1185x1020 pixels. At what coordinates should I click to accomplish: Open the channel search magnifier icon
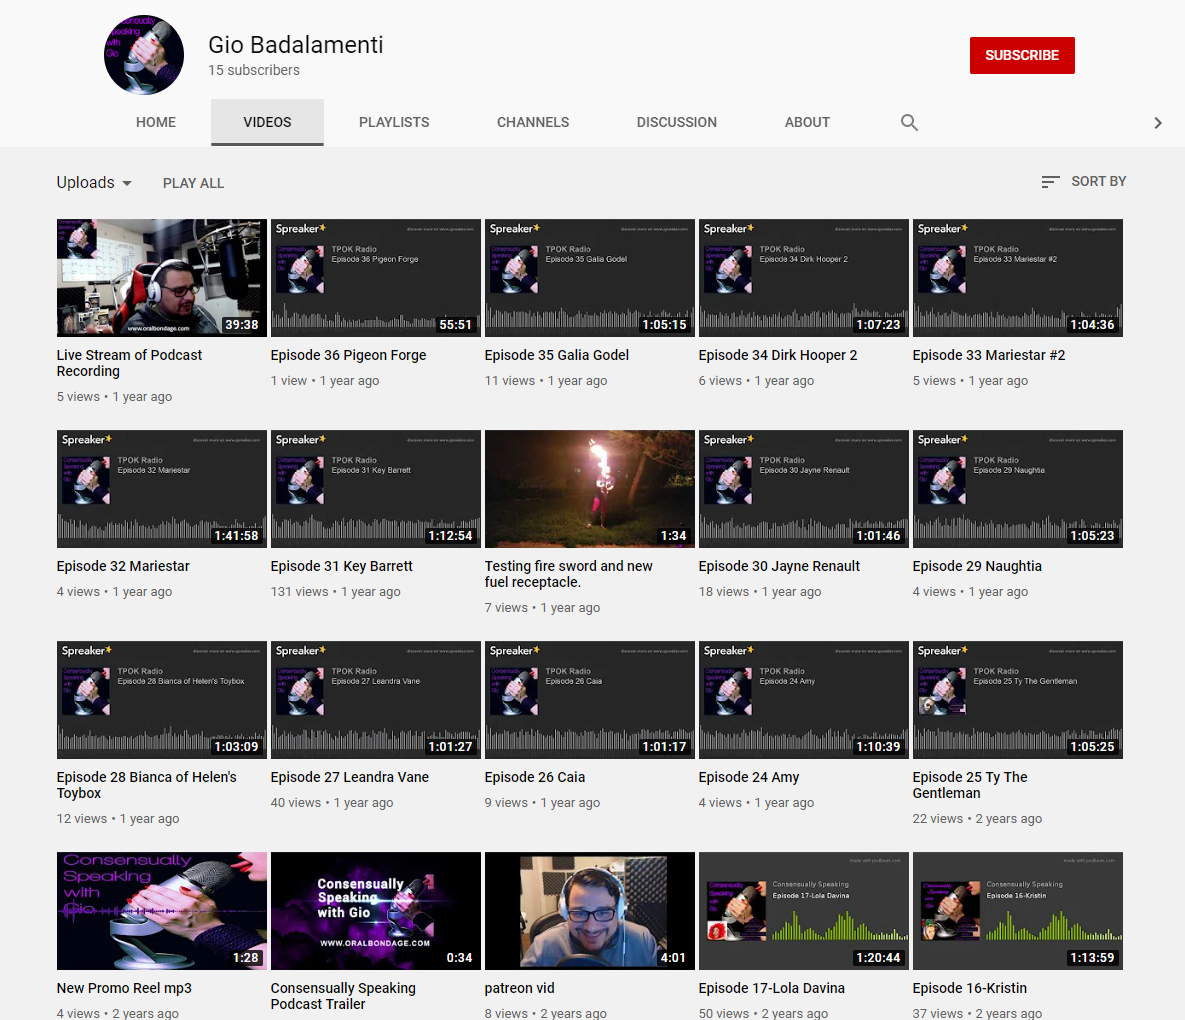tap(909, 122)
